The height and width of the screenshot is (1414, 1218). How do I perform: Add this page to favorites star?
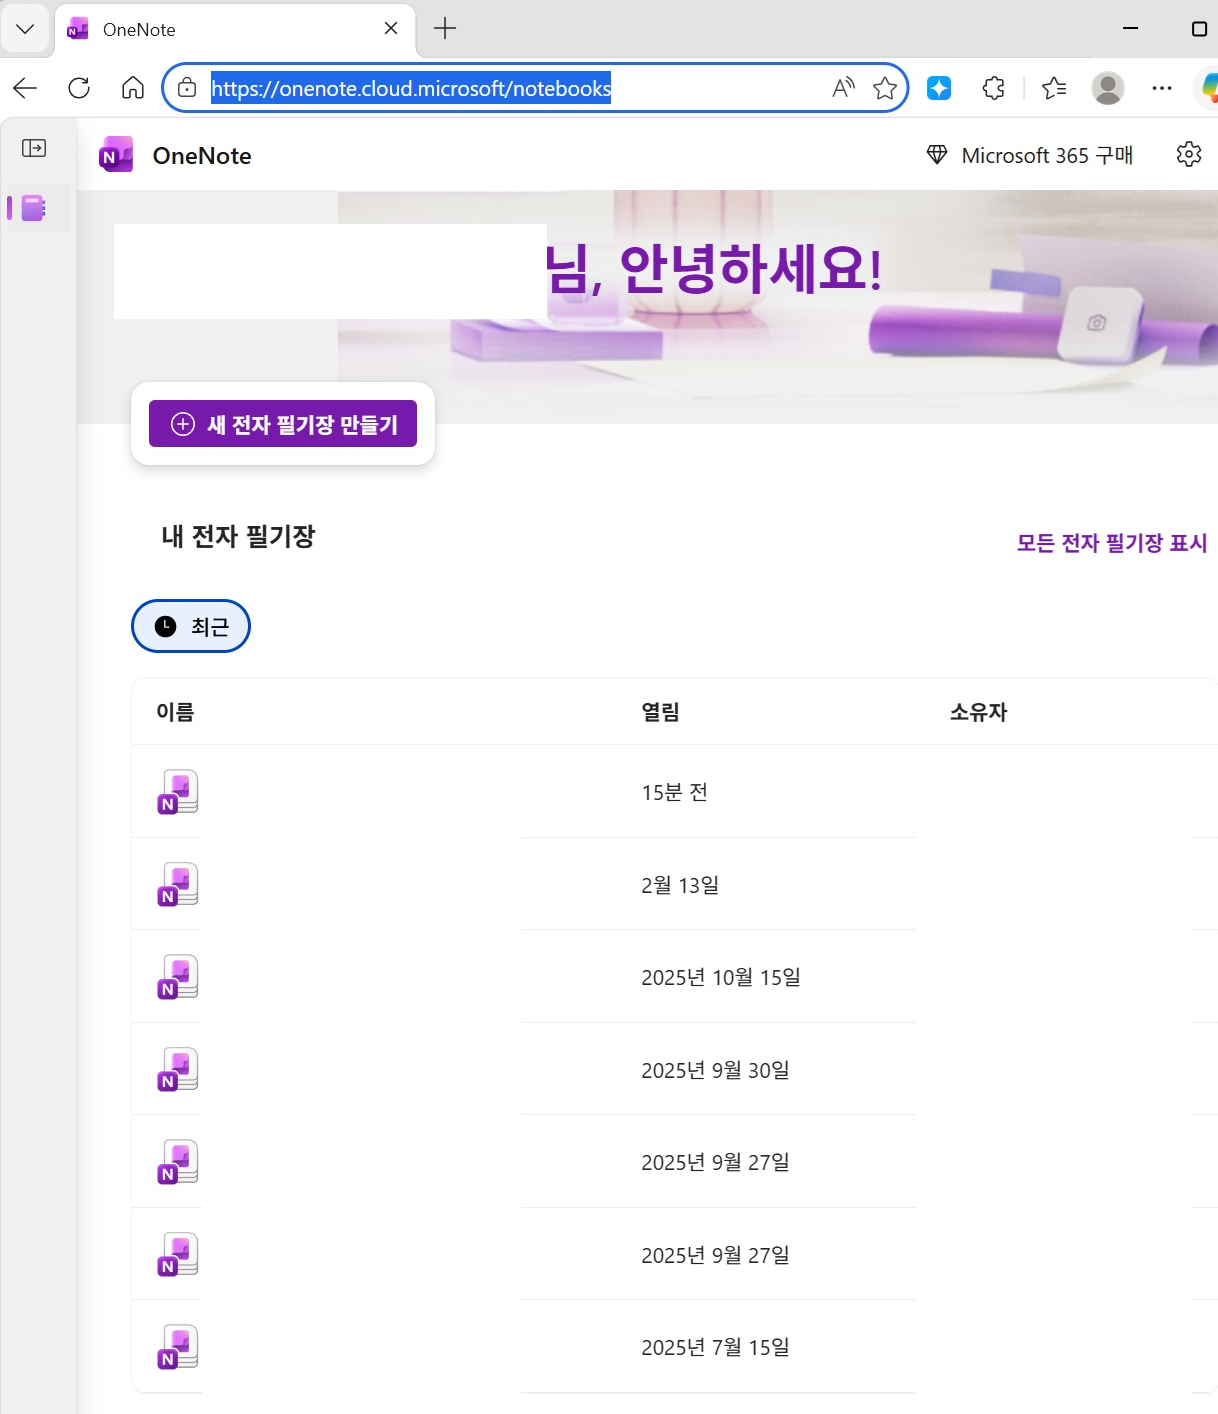coord(885,88)
